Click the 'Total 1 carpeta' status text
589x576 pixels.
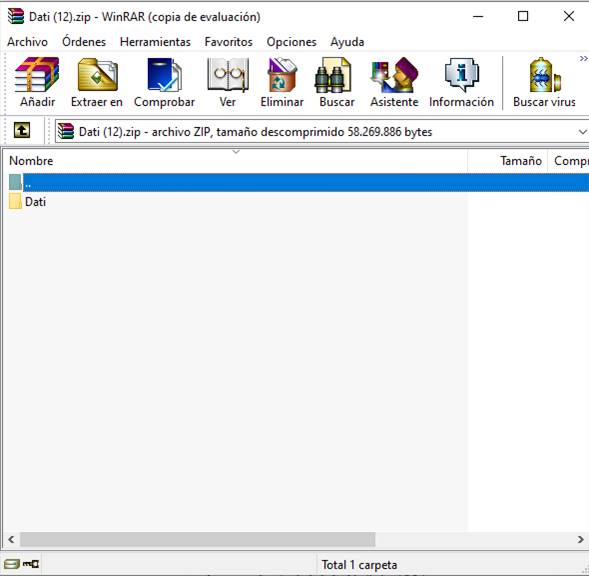tap(359, 565)
